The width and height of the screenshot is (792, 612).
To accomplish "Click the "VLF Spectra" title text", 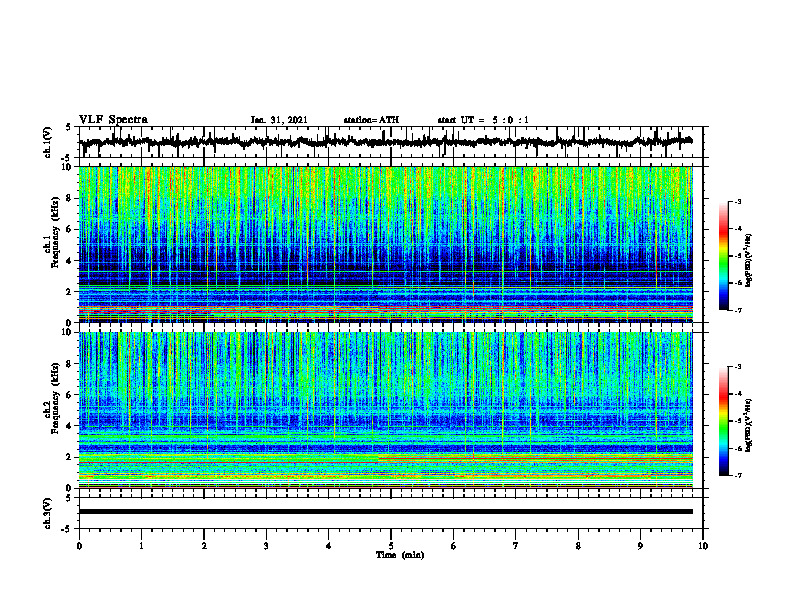I will (x=113, y=120).
